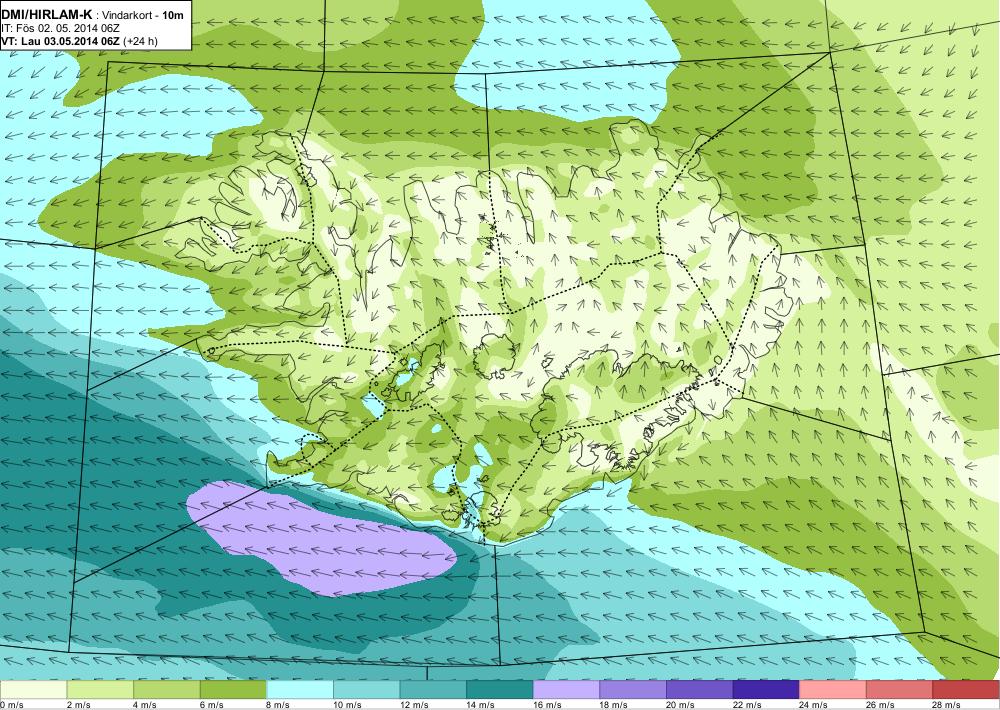Select the dark teal 14–16 m/s legend swatch
Screen dimensions: 1000x710
point(500,690)
